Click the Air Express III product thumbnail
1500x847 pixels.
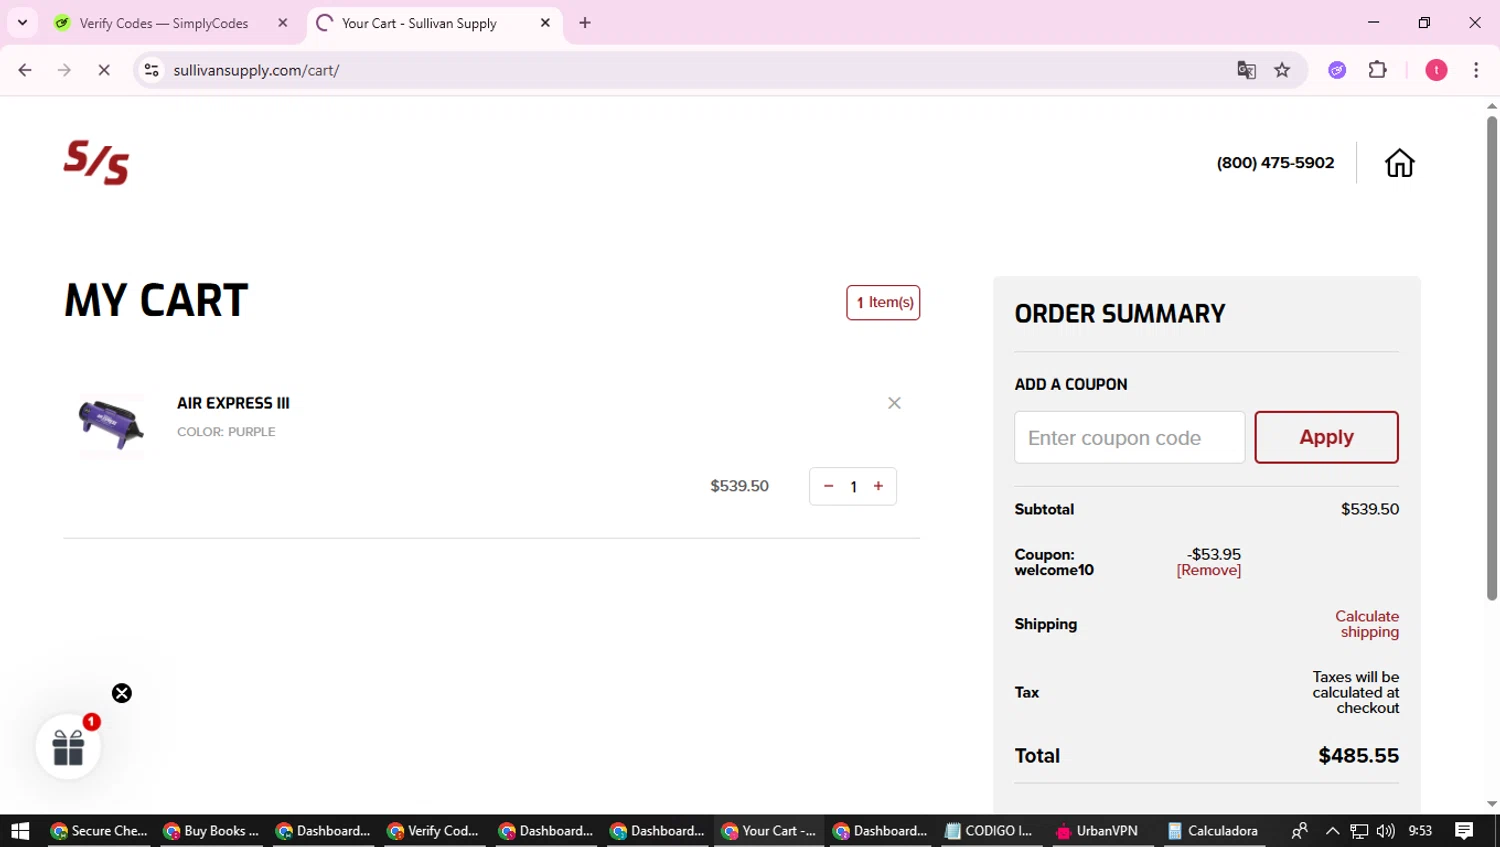pos(111,424)
